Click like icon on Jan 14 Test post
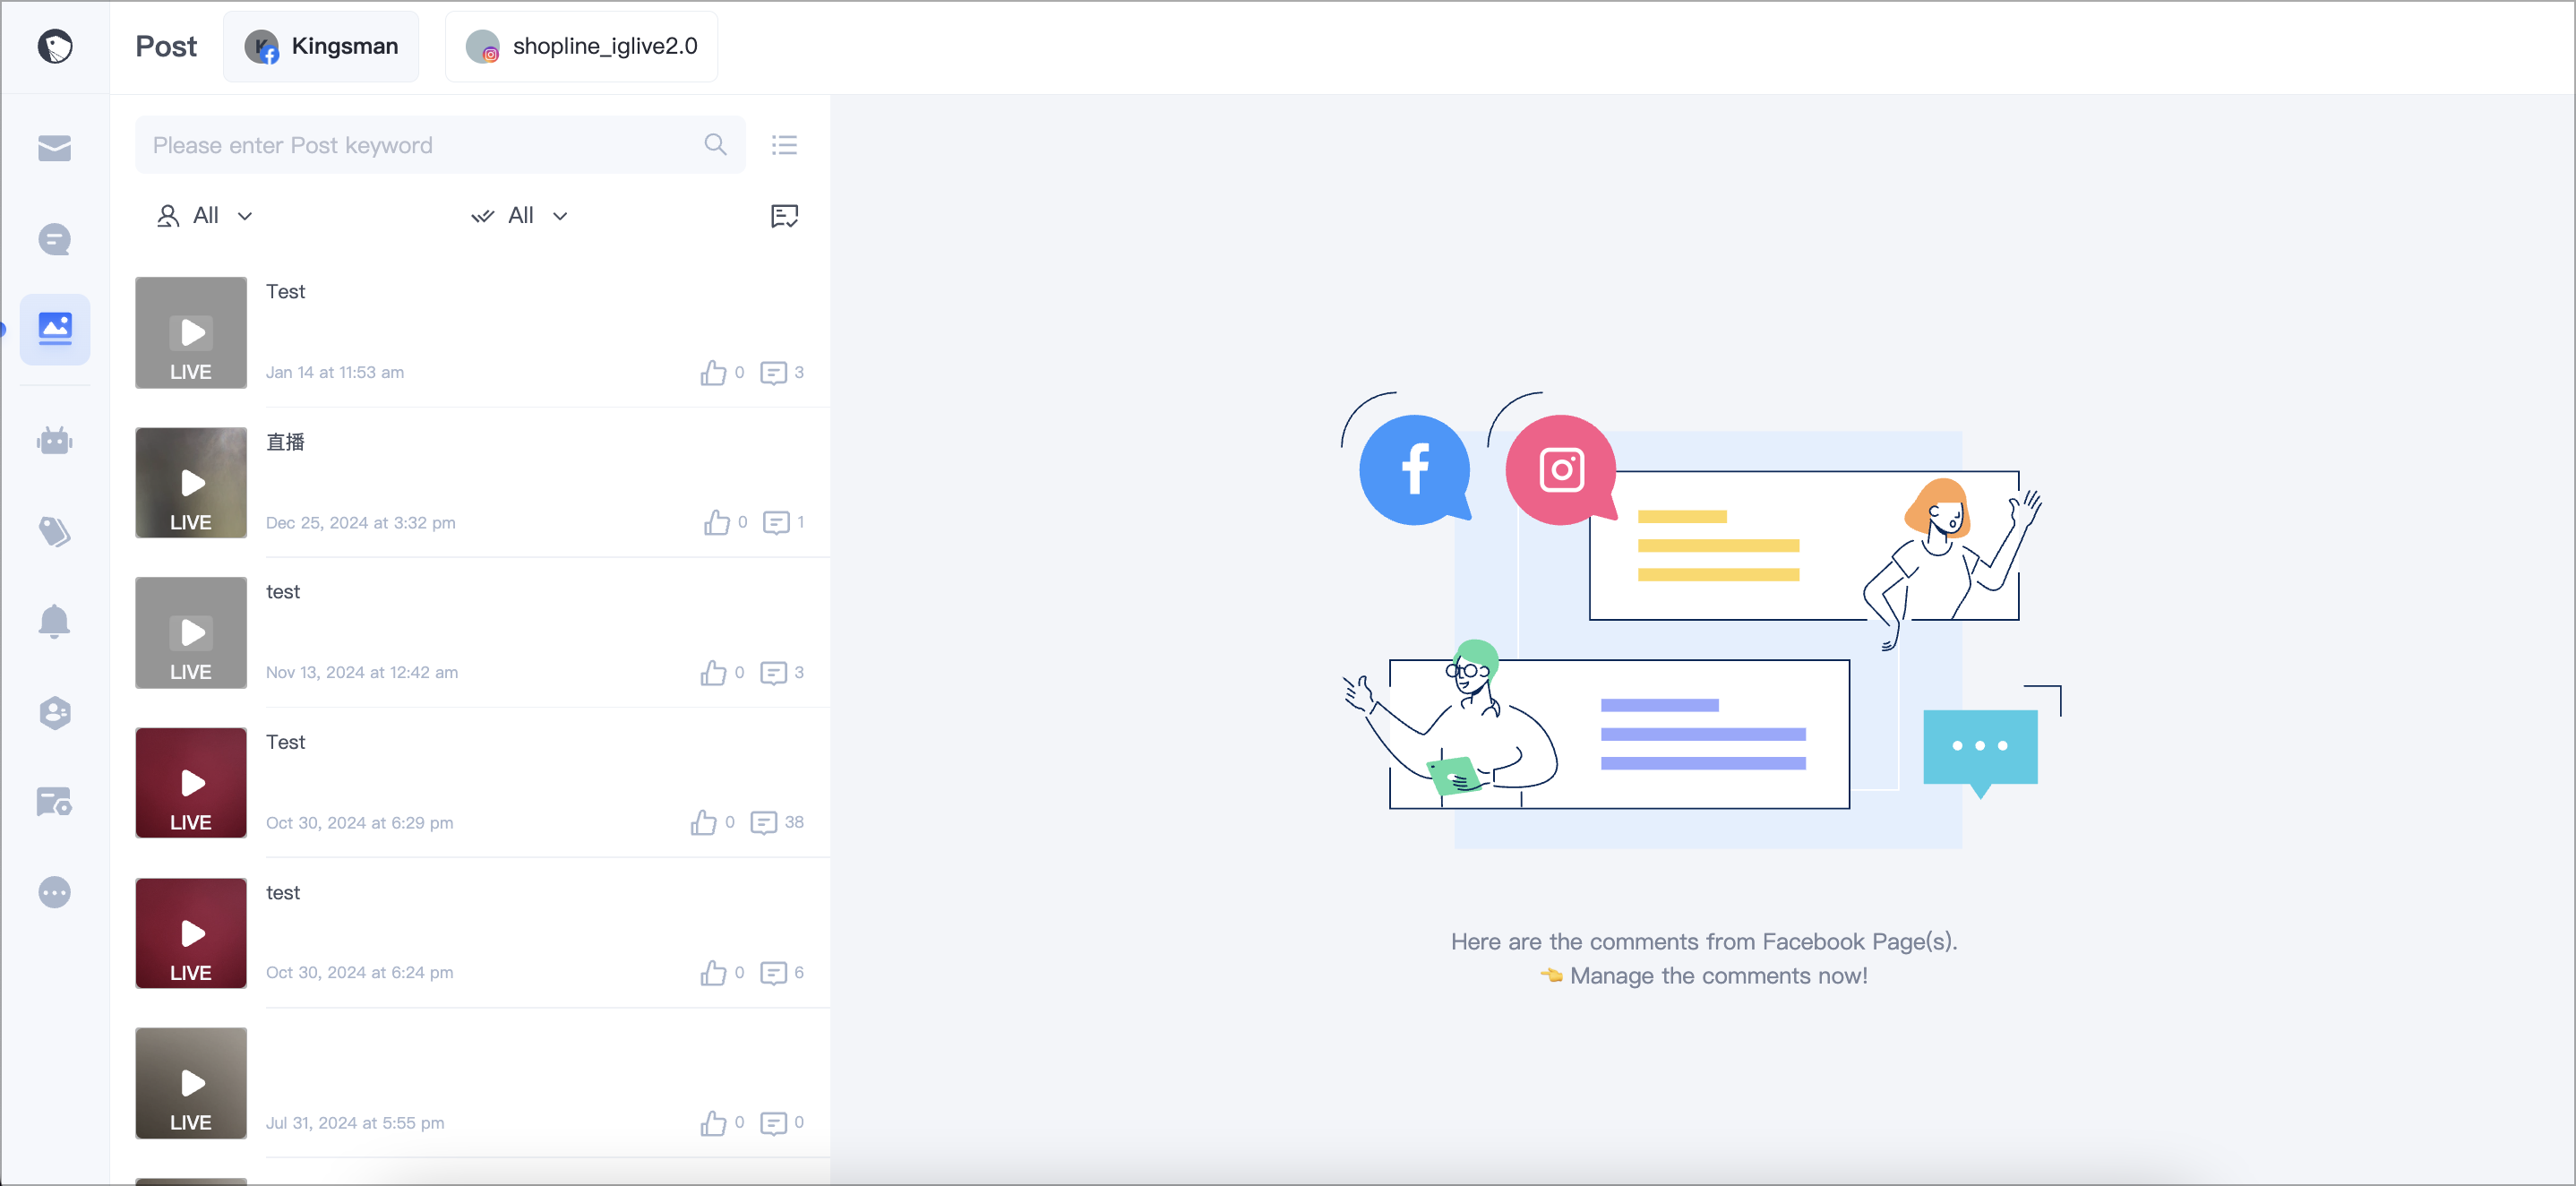Viewport: 2576px width, 1186px height. pyautogui.click(x=713, y=372)
